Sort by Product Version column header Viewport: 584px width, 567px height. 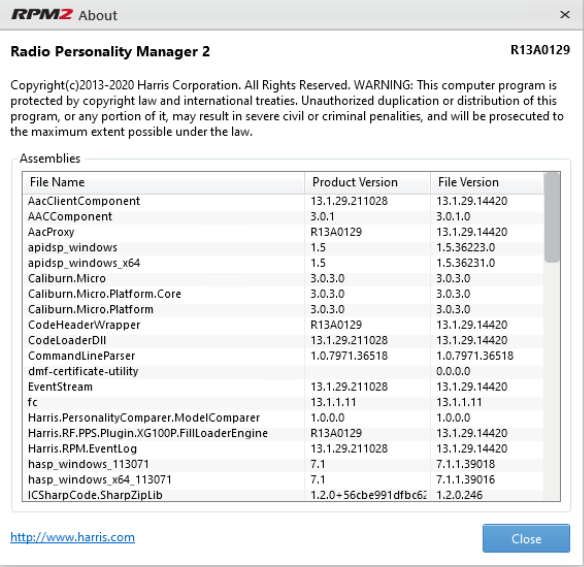[x=367, y=182]
